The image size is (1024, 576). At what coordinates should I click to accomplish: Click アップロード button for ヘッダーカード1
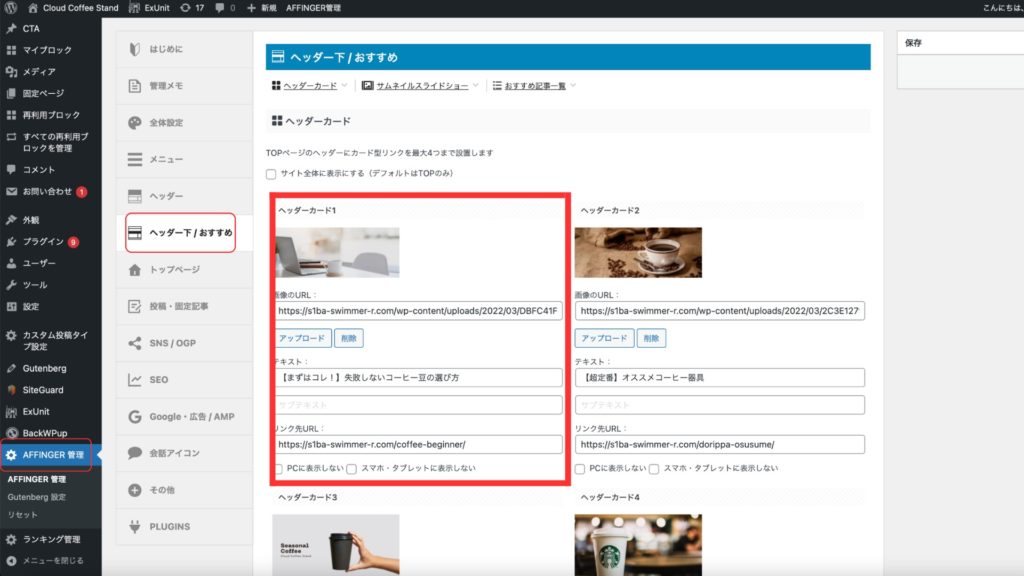click(302, 338)
